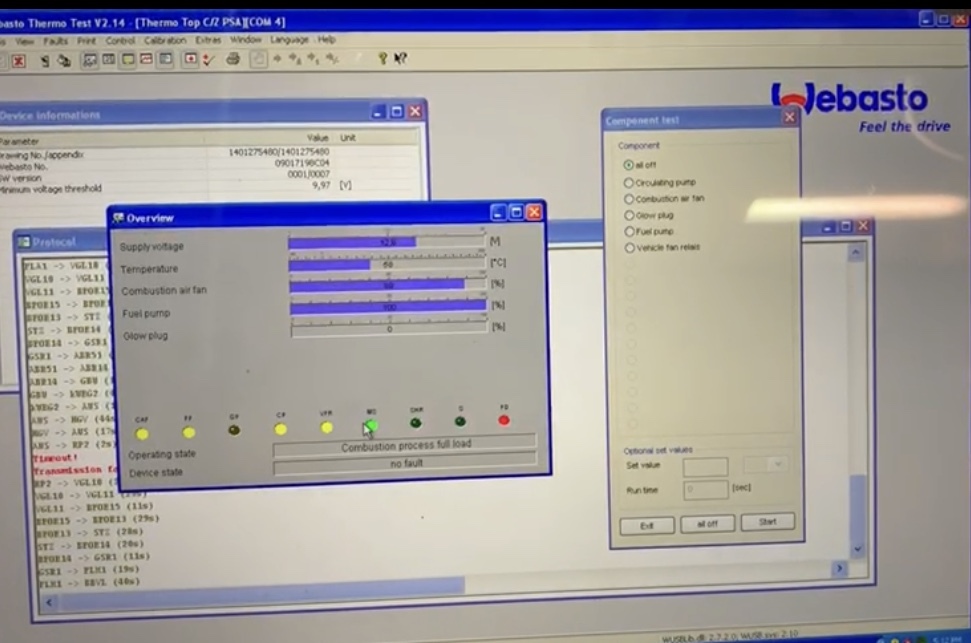Screen dimensions: 971x643
Task: Open the Window menu
Action: (246, 40)
